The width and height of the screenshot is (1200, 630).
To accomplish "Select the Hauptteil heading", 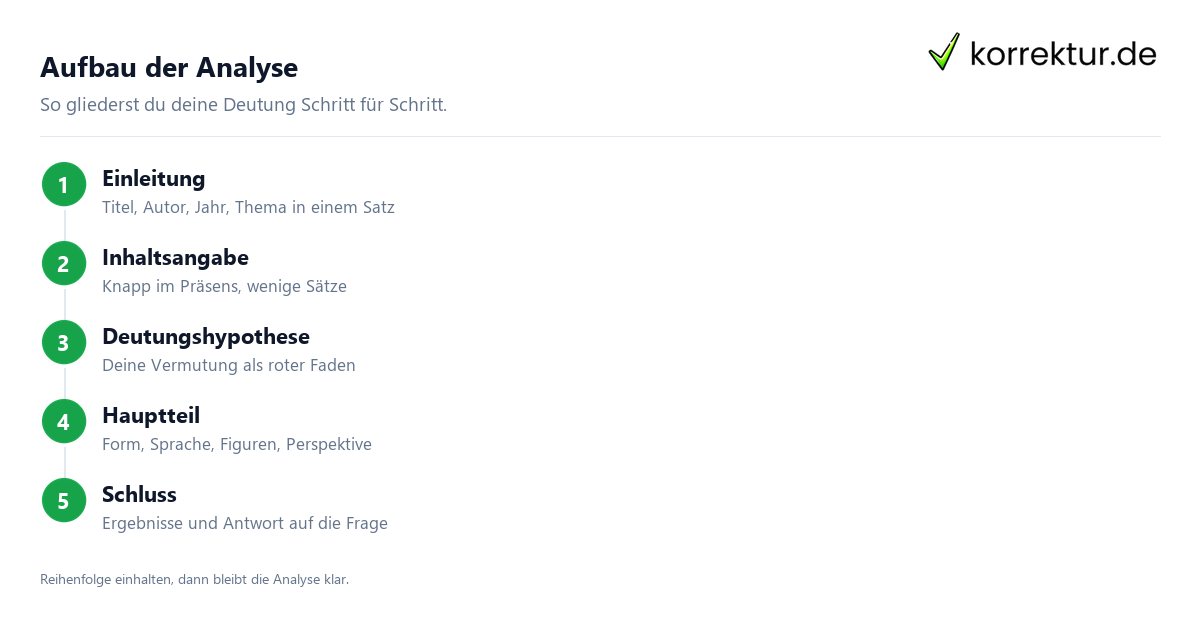I will click(x=151, y=416).
